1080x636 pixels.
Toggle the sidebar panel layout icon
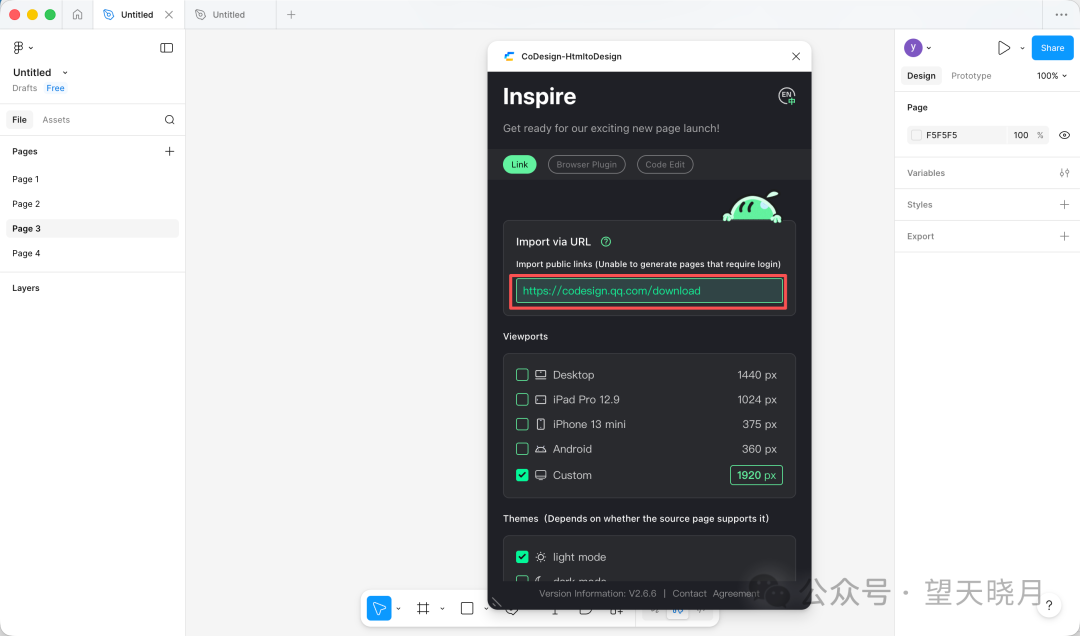[x=167, y=48]
